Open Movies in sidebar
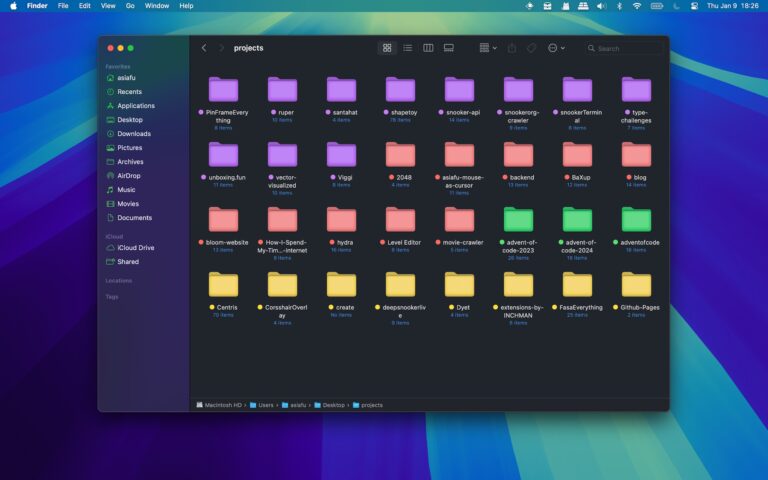The height and width of the screenshot is (480, 768). click(x=128, y=204)
